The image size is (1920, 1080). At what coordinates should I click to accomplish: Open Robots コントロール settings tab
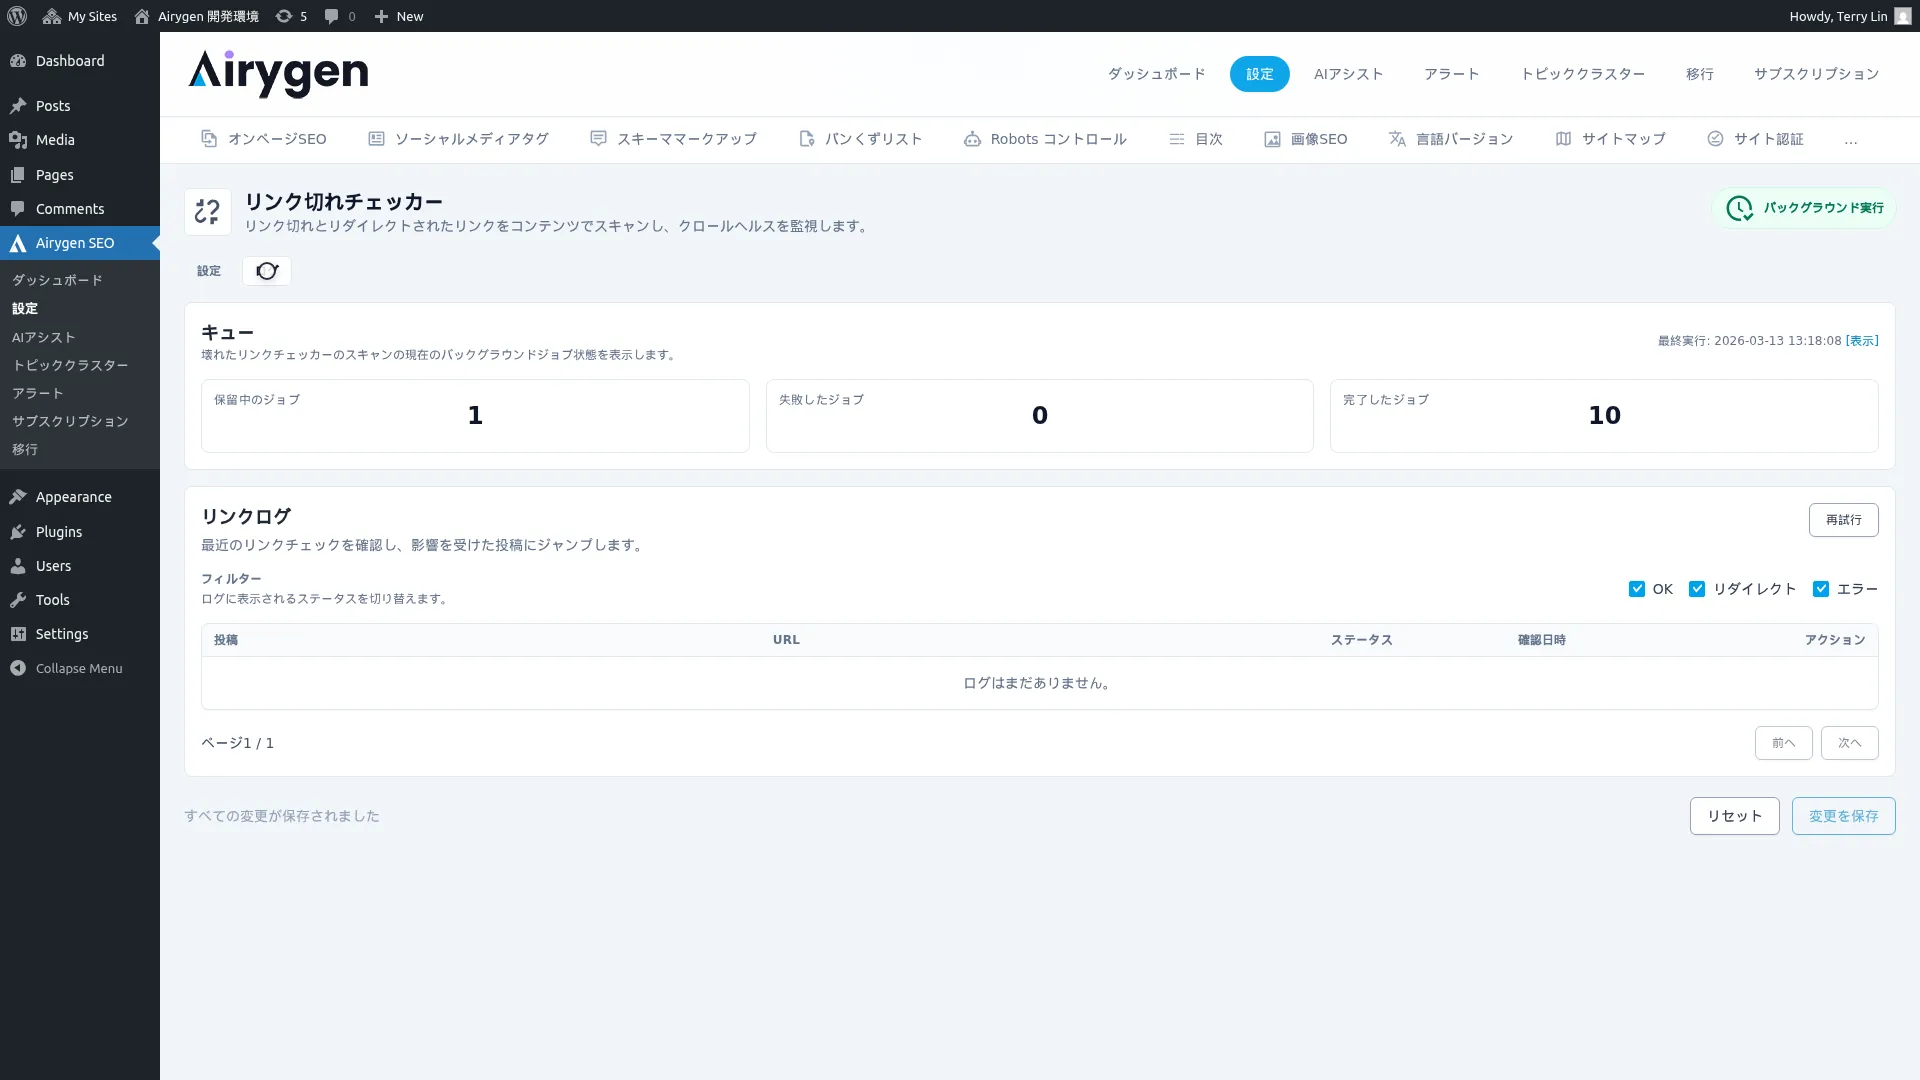click(1045, 139)
